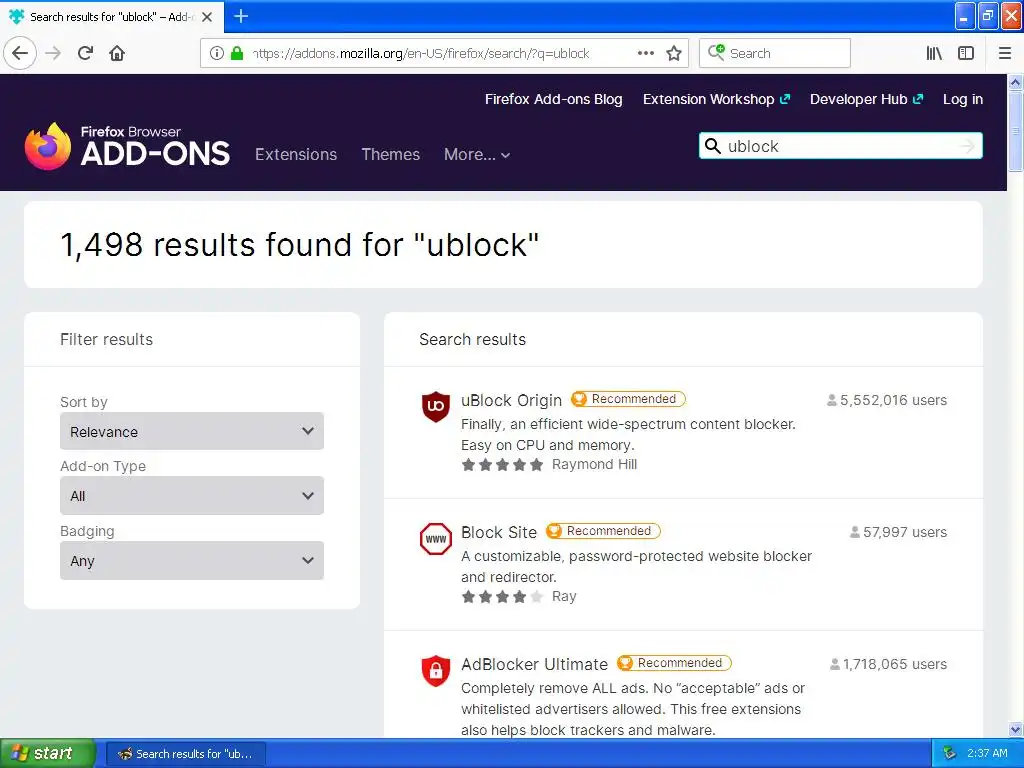Image resolution: width=1024 pixels, height=768 pixels.
Task: Click the 5,552,016 users count
Action: pyautogui.click(x=887, y=400)
